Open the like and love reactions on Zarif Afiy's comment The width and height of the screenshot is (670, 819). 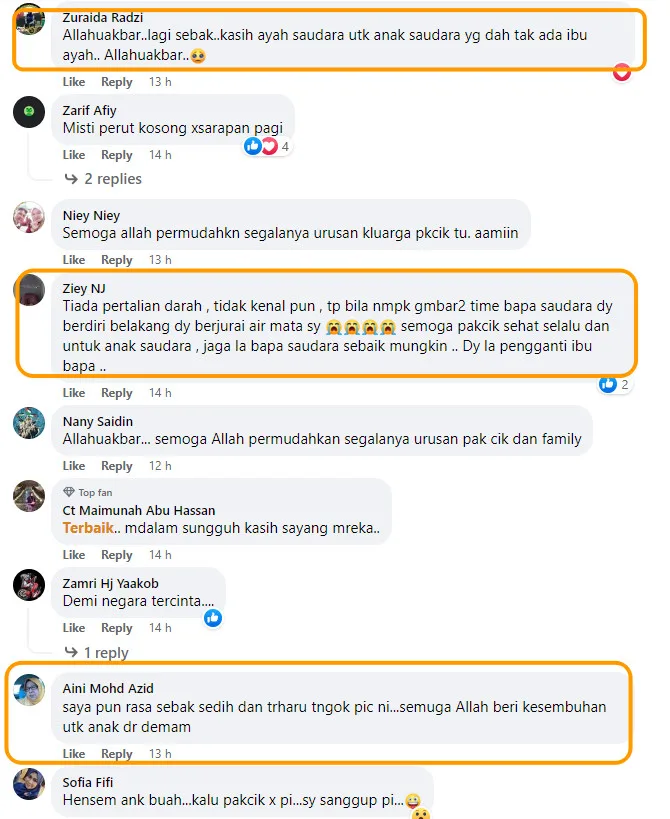point(266,146)
